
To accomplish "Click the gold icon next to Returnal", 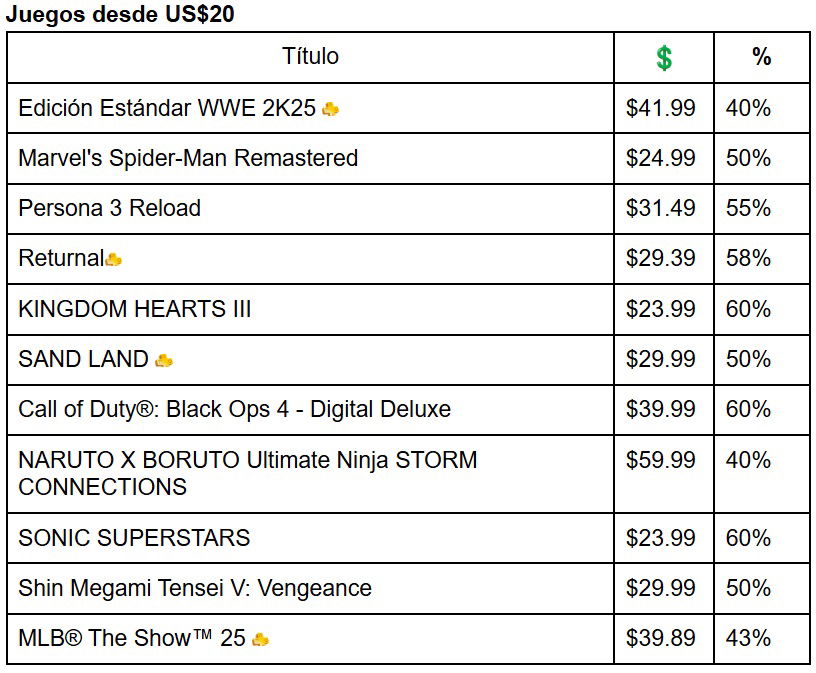I will [113, 259].
